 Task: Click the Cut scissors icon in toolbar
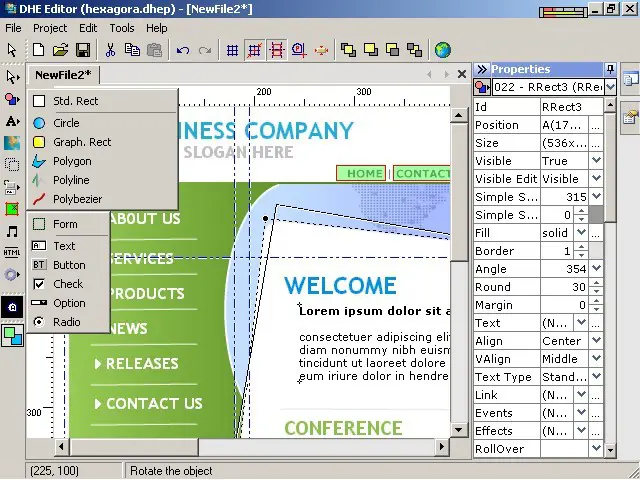(x=110, y=50)
